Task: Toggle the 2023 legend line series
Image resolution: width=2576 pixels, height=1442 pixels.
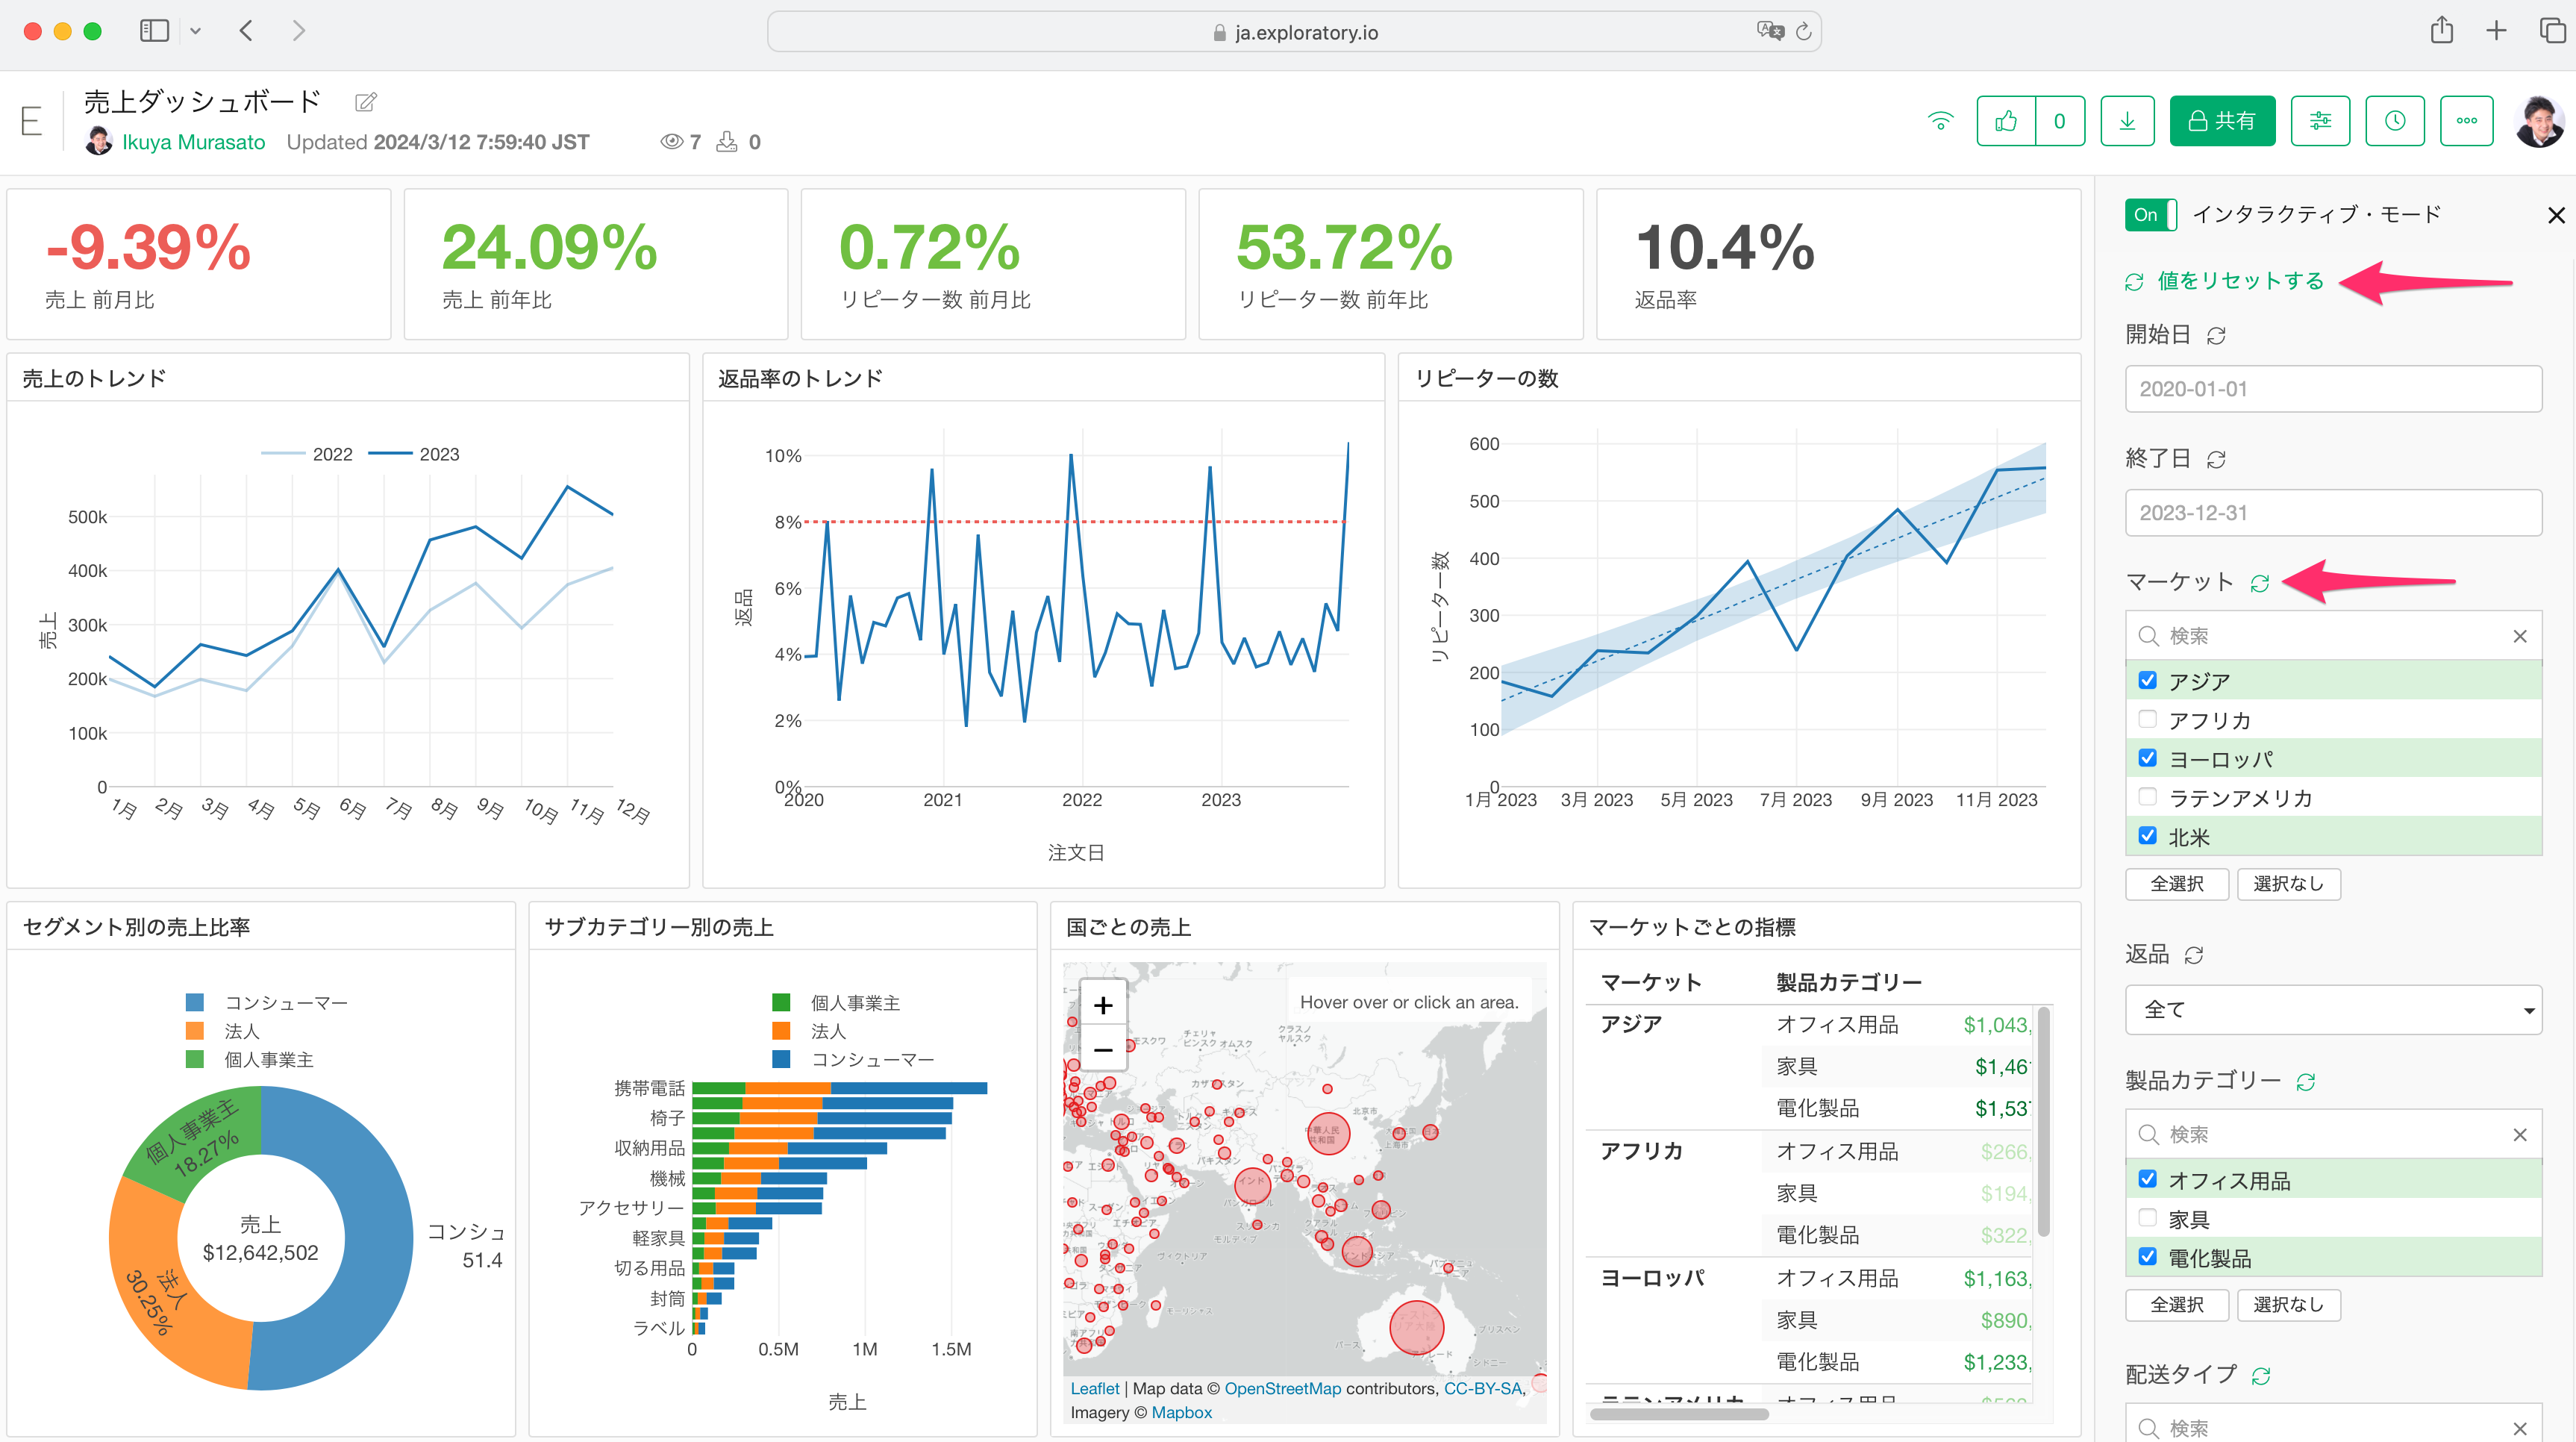Action: [413, 454]
